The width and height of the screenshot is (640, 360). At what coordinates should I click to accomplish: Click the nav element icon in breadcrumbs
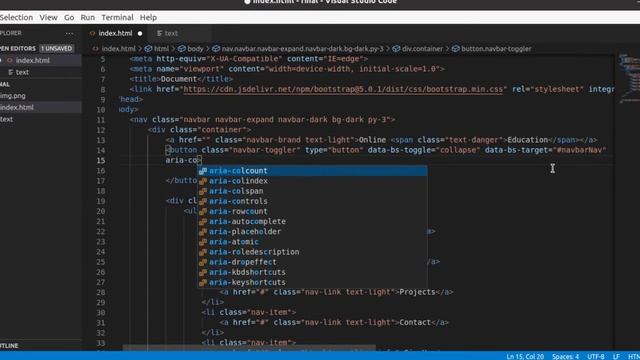[216, 49]
